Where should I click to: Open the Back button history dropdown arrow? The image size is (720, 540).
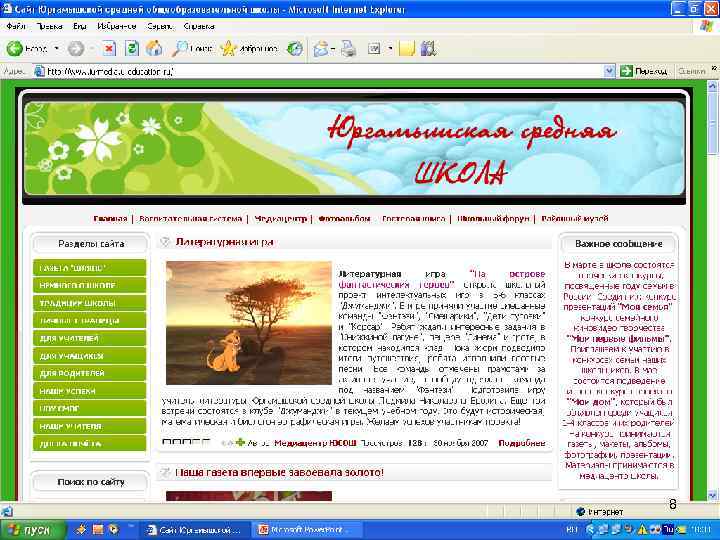(56, 48)
